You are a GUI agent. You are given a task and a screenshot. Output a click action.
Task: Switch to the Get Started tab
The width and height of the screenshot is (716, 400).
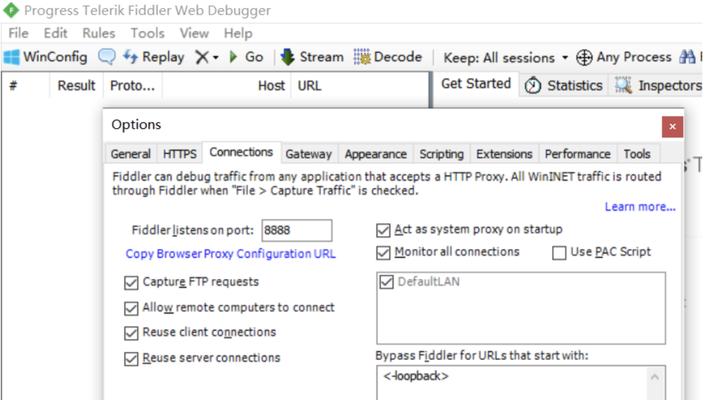(476, 84)
